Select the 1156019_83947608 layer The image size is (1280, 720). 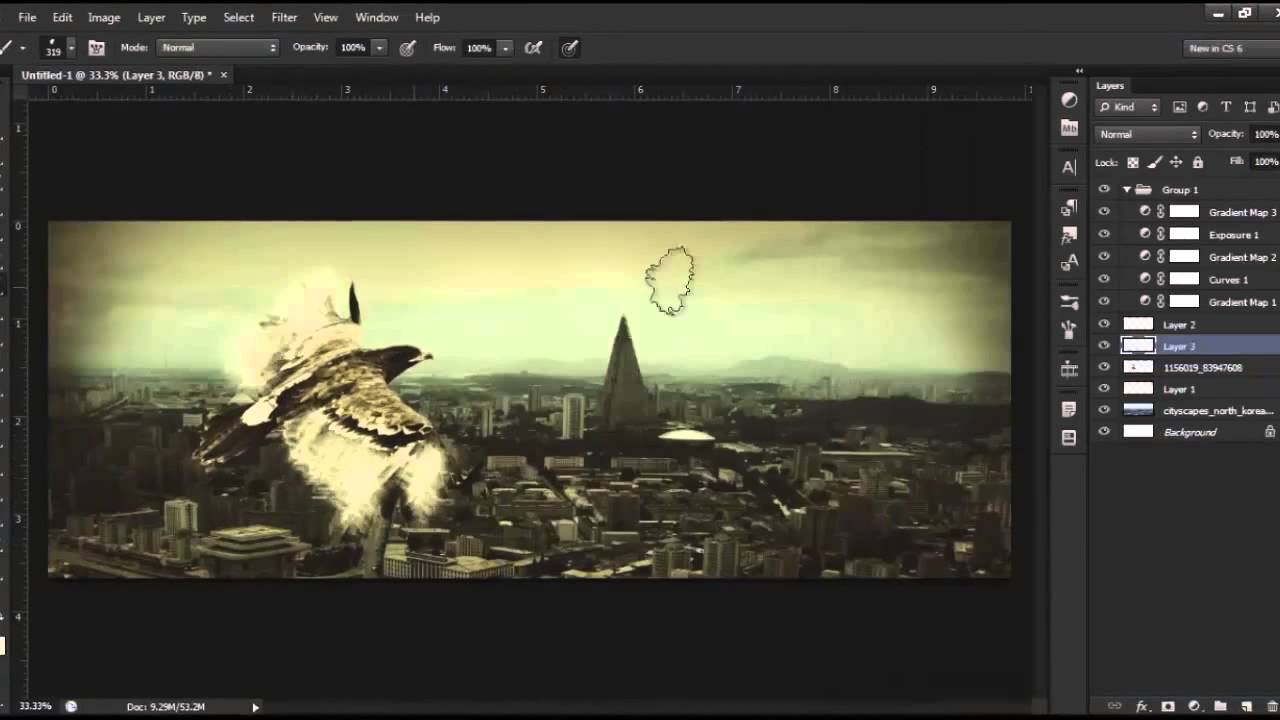click(x=1186, y=367)
